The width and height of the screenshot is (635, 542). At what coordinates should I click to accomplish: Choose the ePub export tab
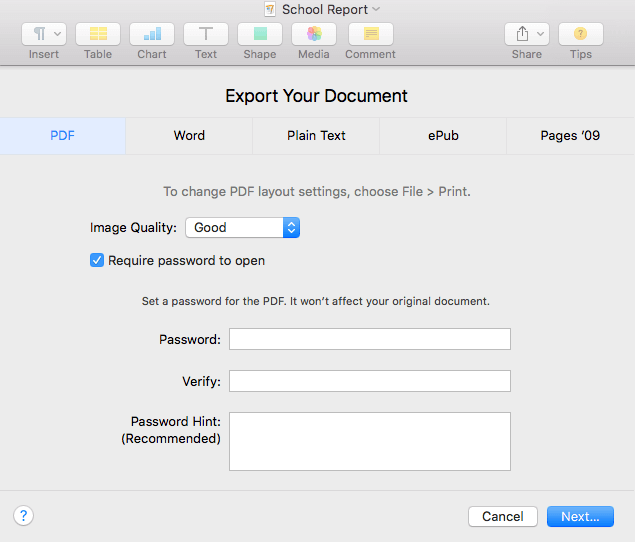[x=443, y=136]
